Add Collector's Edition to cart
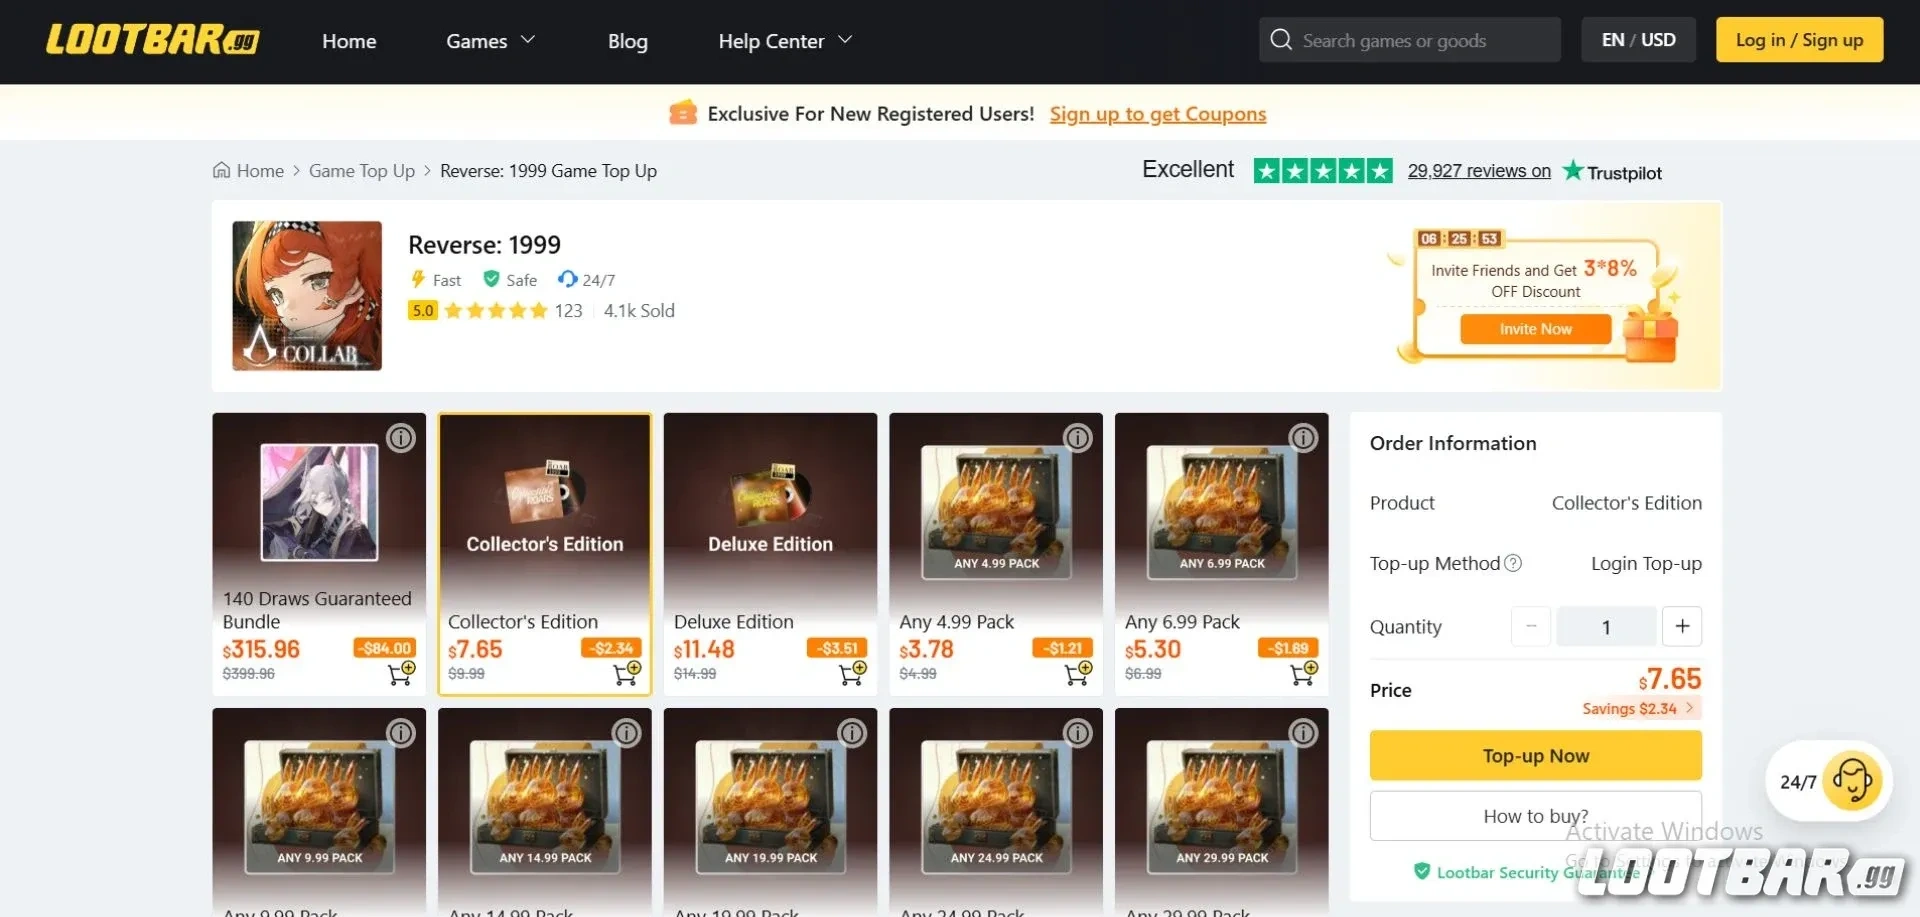 tap(627, 674)
